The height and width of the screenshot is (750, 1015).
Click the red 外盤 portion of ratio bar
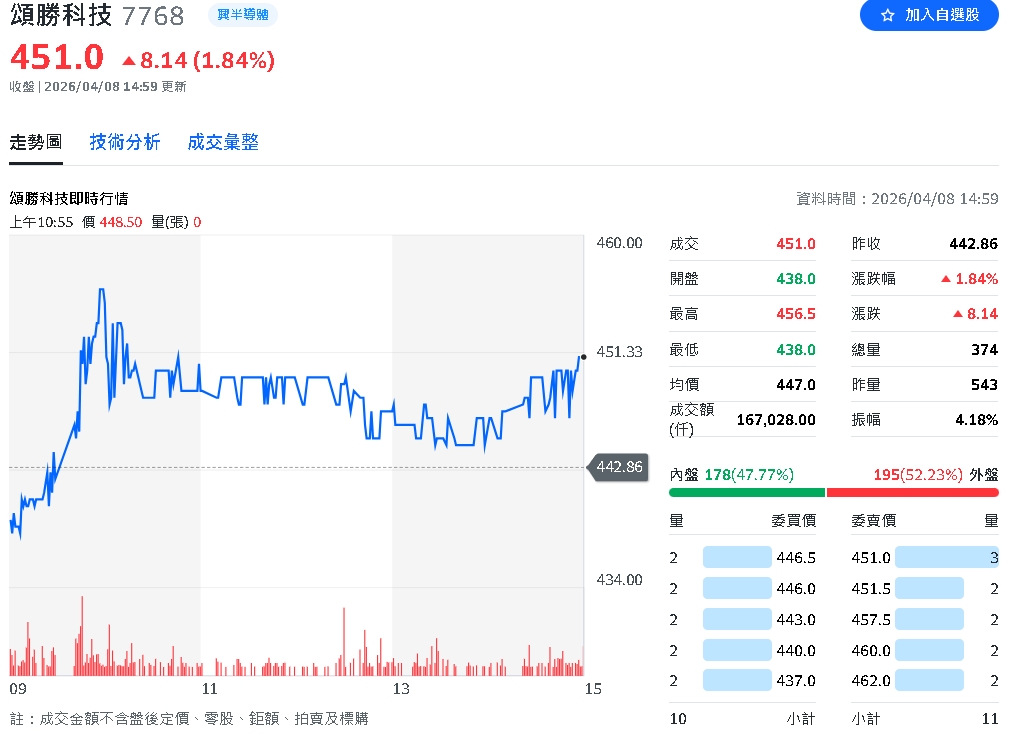(x=913, y=492)
